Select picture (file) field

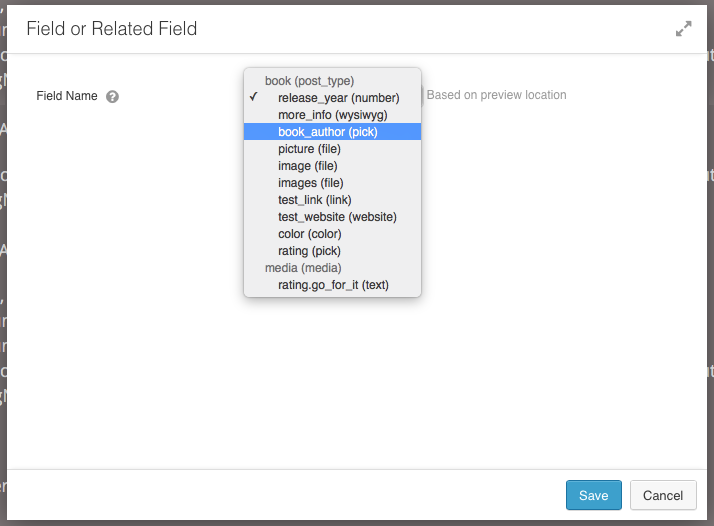[332, 149]
